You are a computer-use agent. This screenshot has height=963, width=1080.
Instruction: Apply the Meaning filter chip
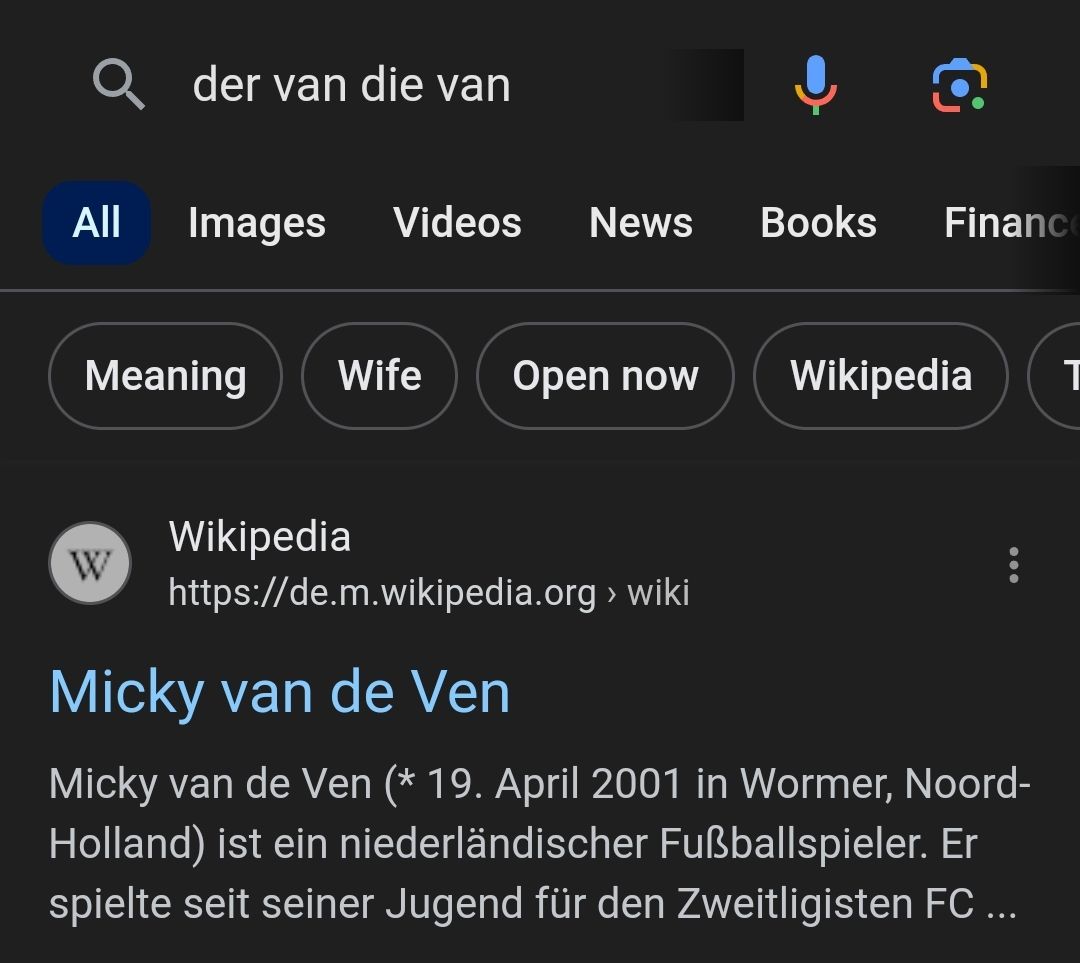coord(165,376)
